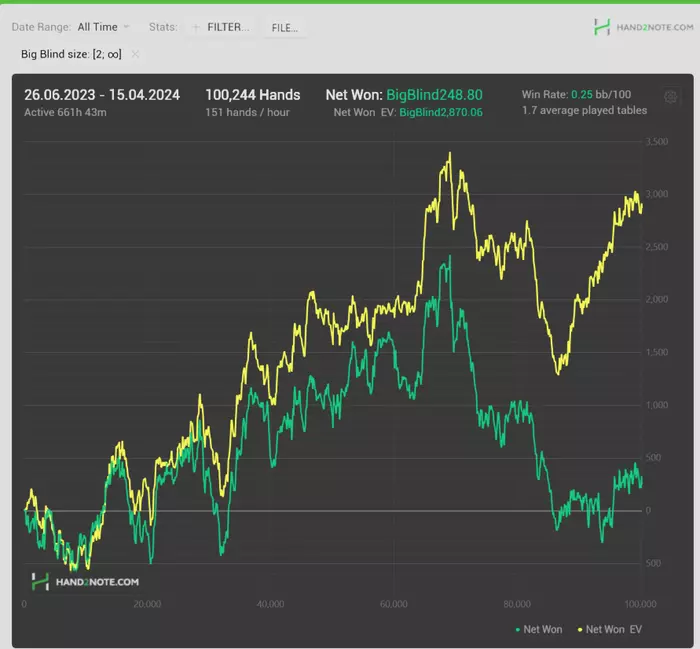Click the green Net Won legend dot
This screenshot has height=649, width=700.
click(517, 629)
